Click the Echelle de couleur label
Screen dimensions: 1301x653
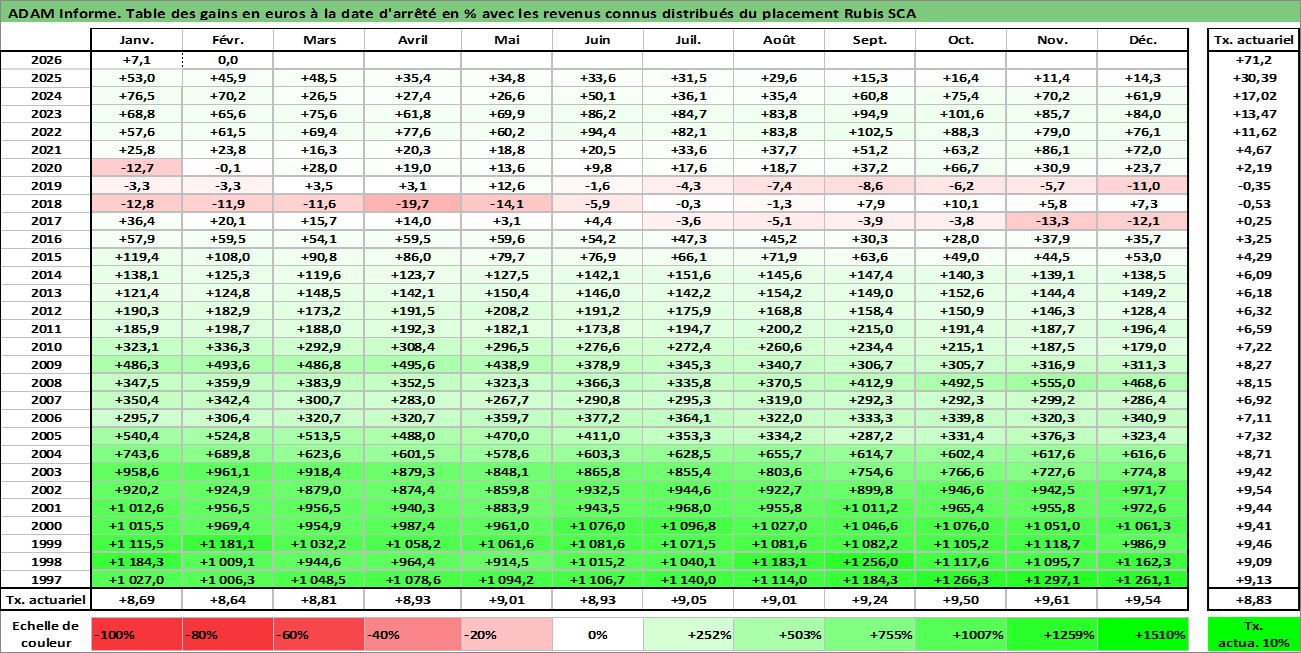point(47,634)
